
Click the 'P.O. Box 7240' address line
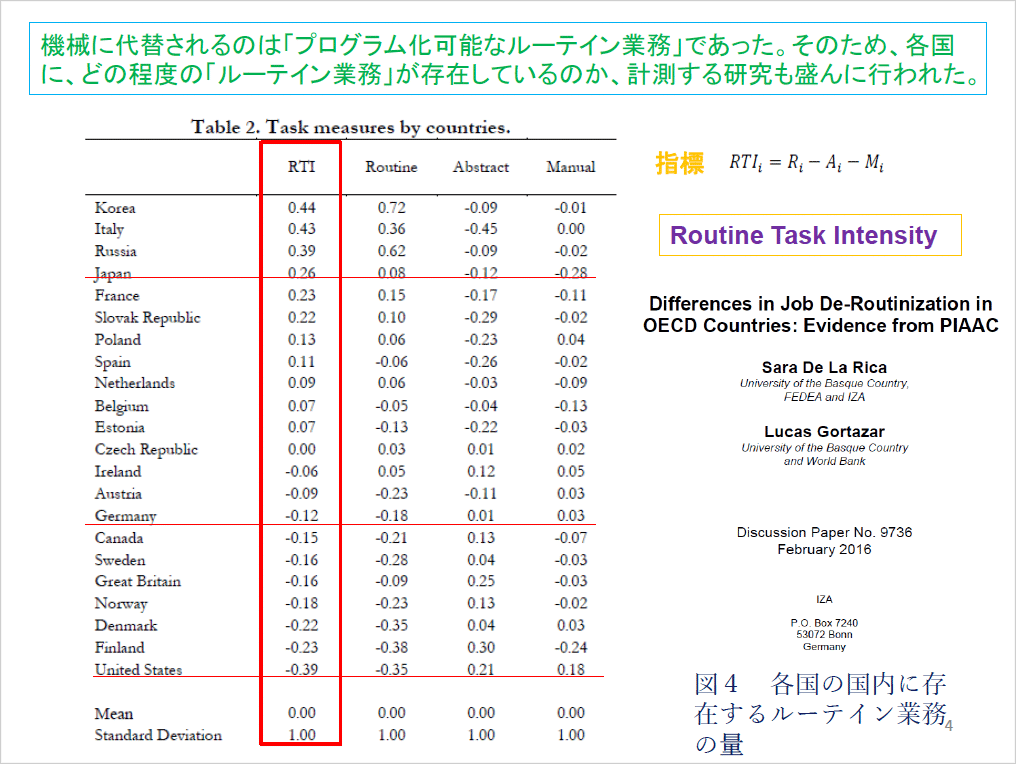824,623
